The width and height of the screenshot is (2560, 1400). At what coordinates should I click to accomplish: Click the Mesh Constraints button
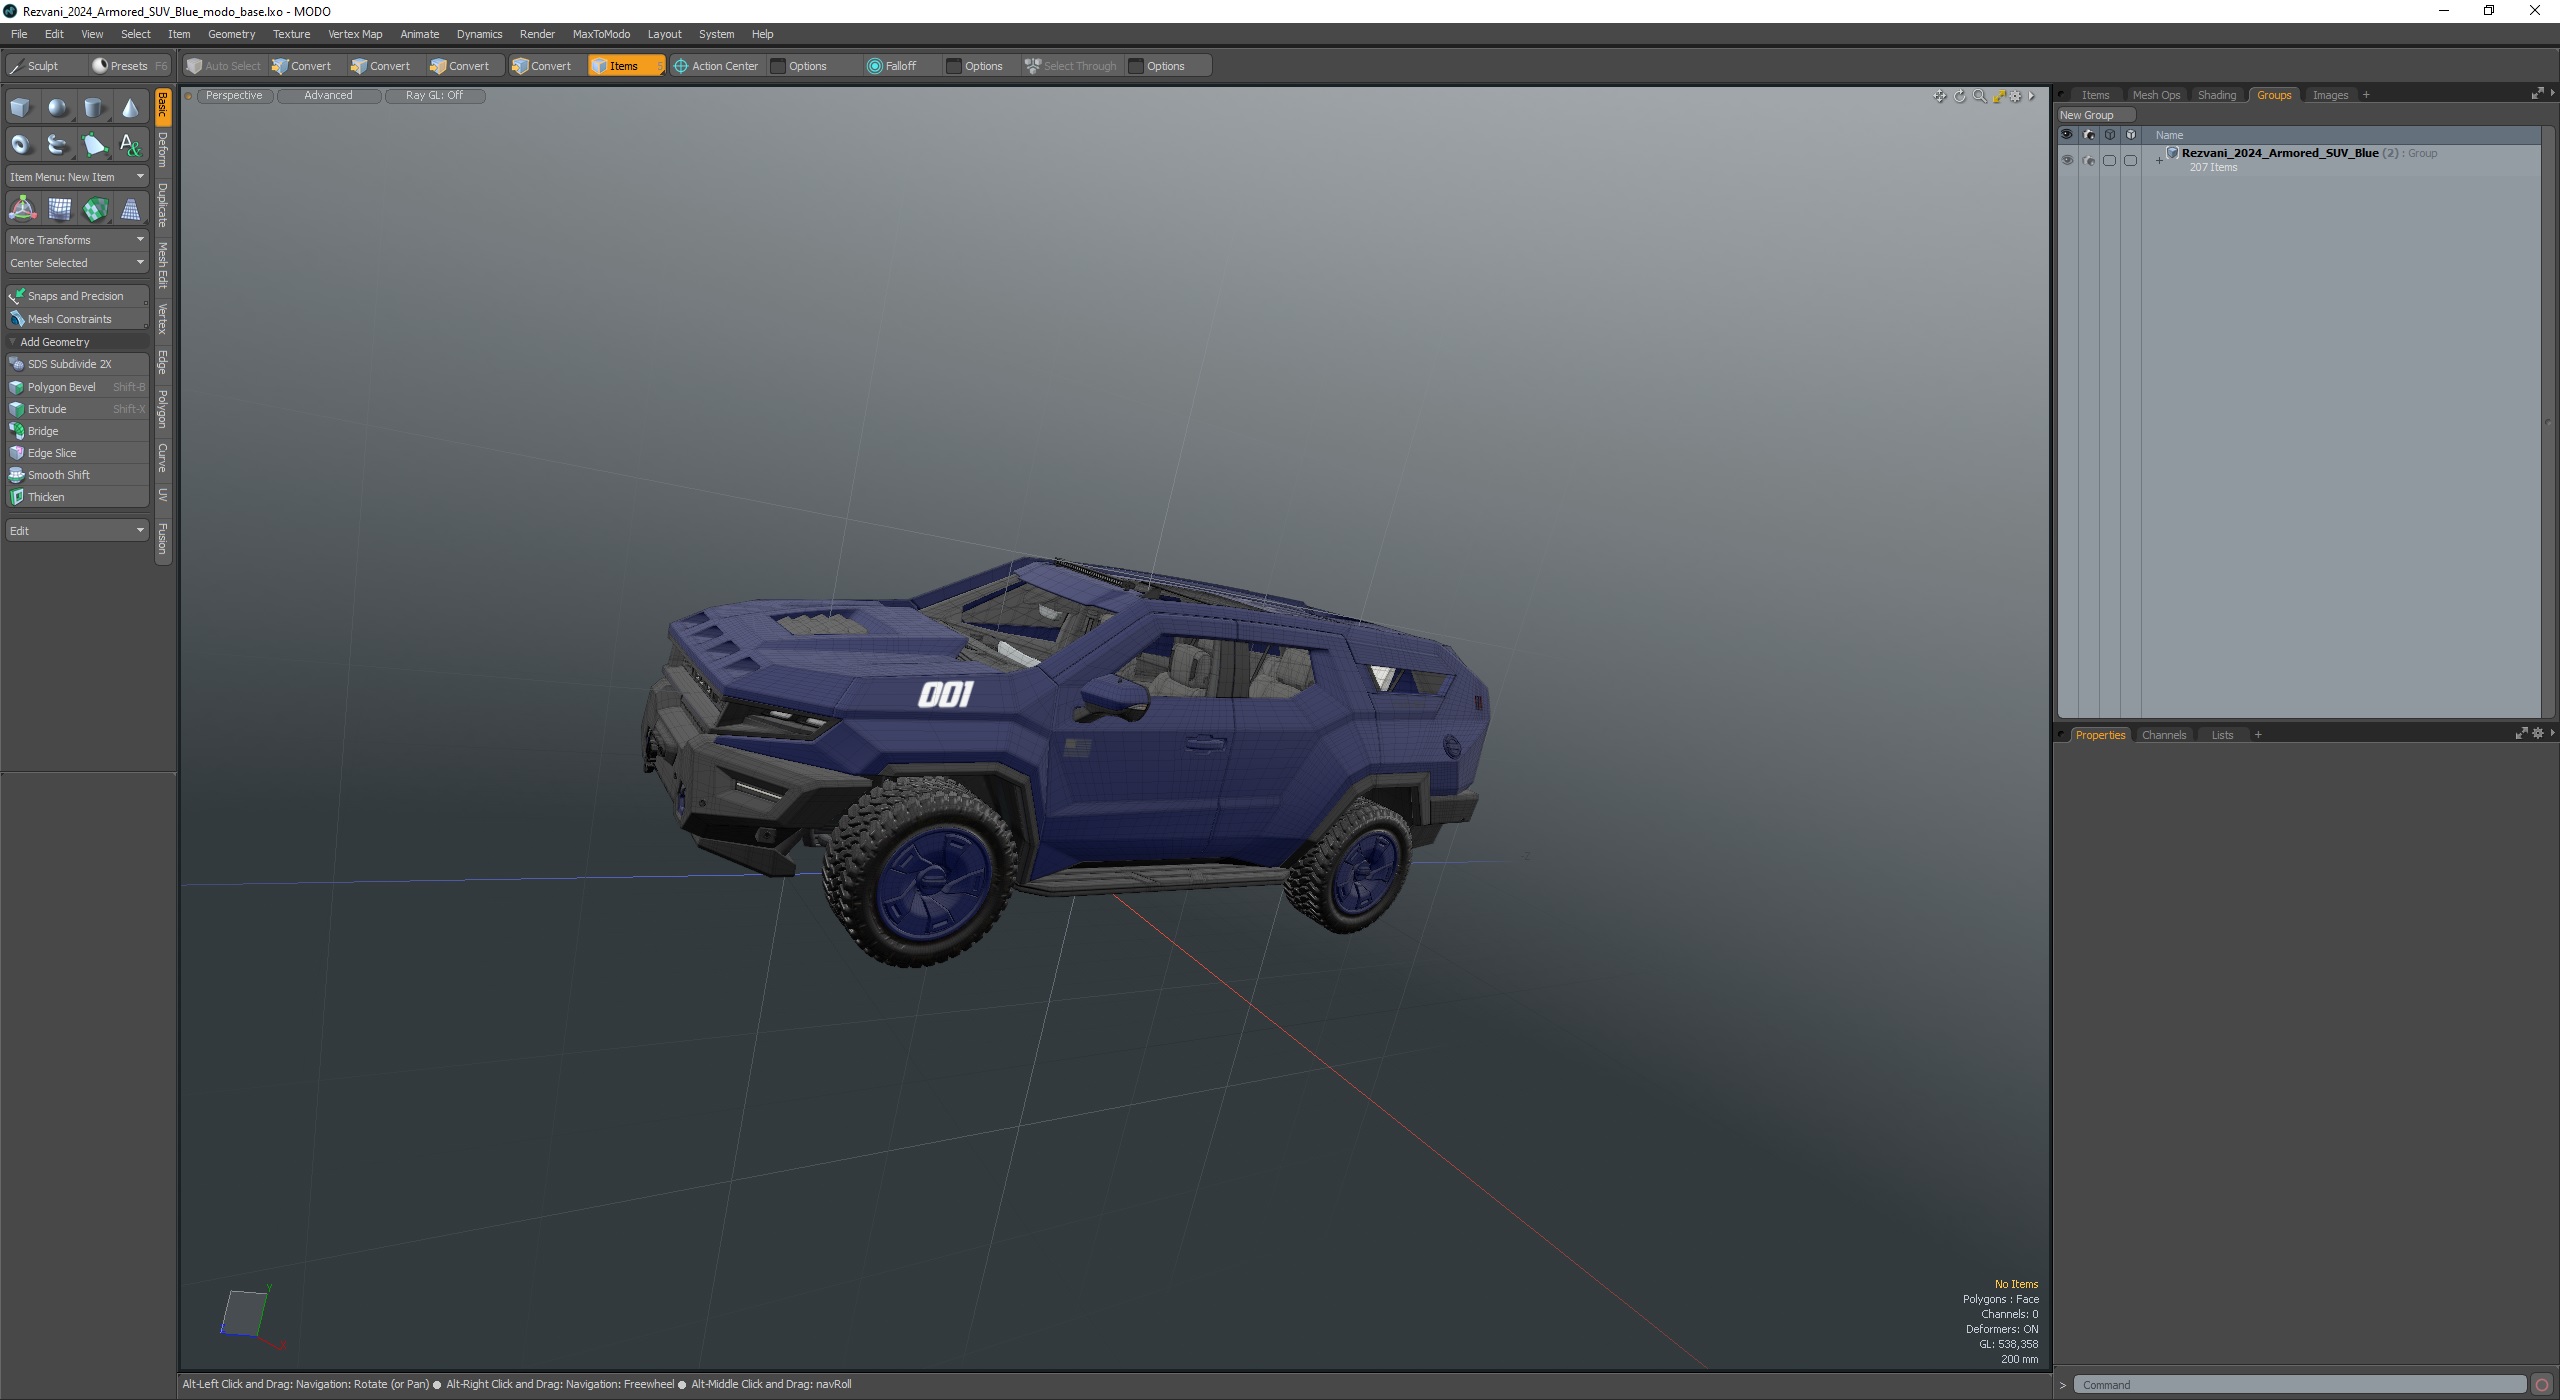pyautogui.click(x=77, y=319)
